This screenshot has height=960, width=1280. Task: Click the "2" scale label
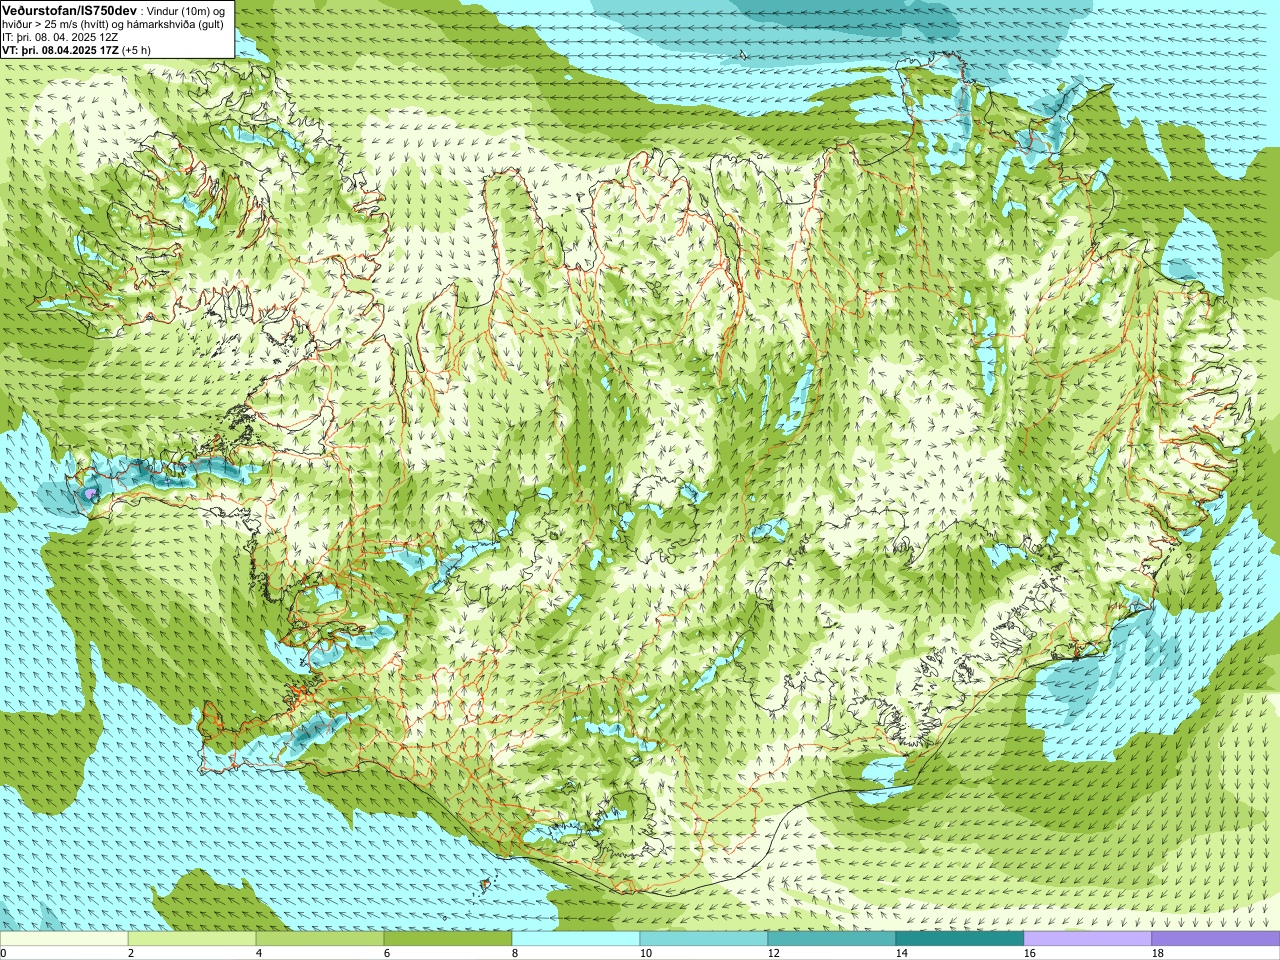131,954
